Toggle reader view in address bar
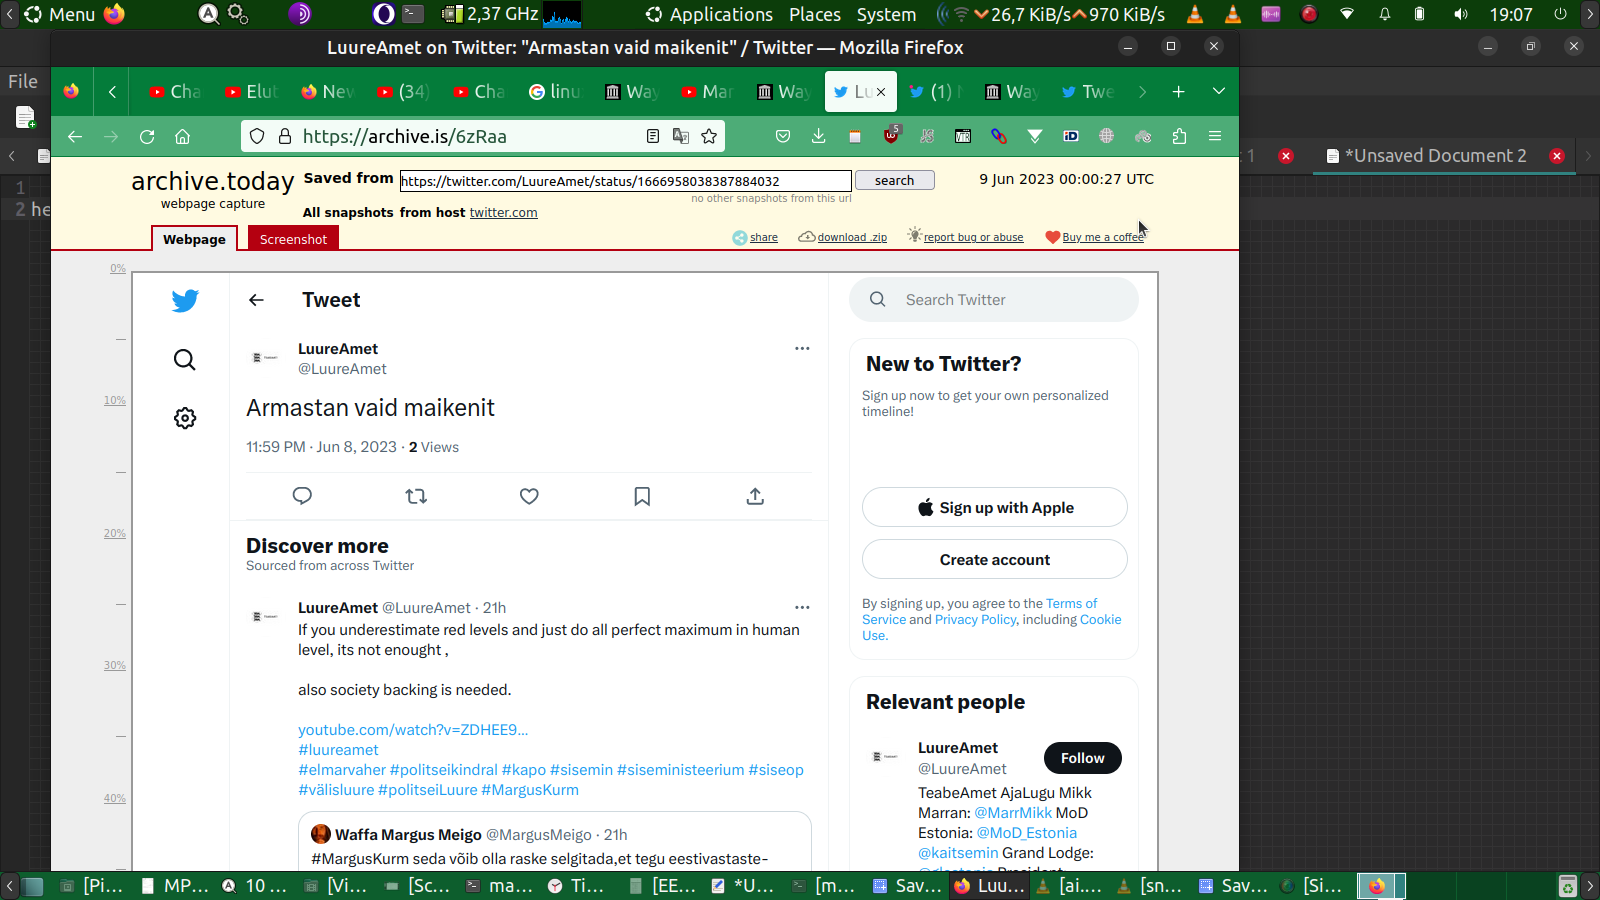 pos(653,136)
